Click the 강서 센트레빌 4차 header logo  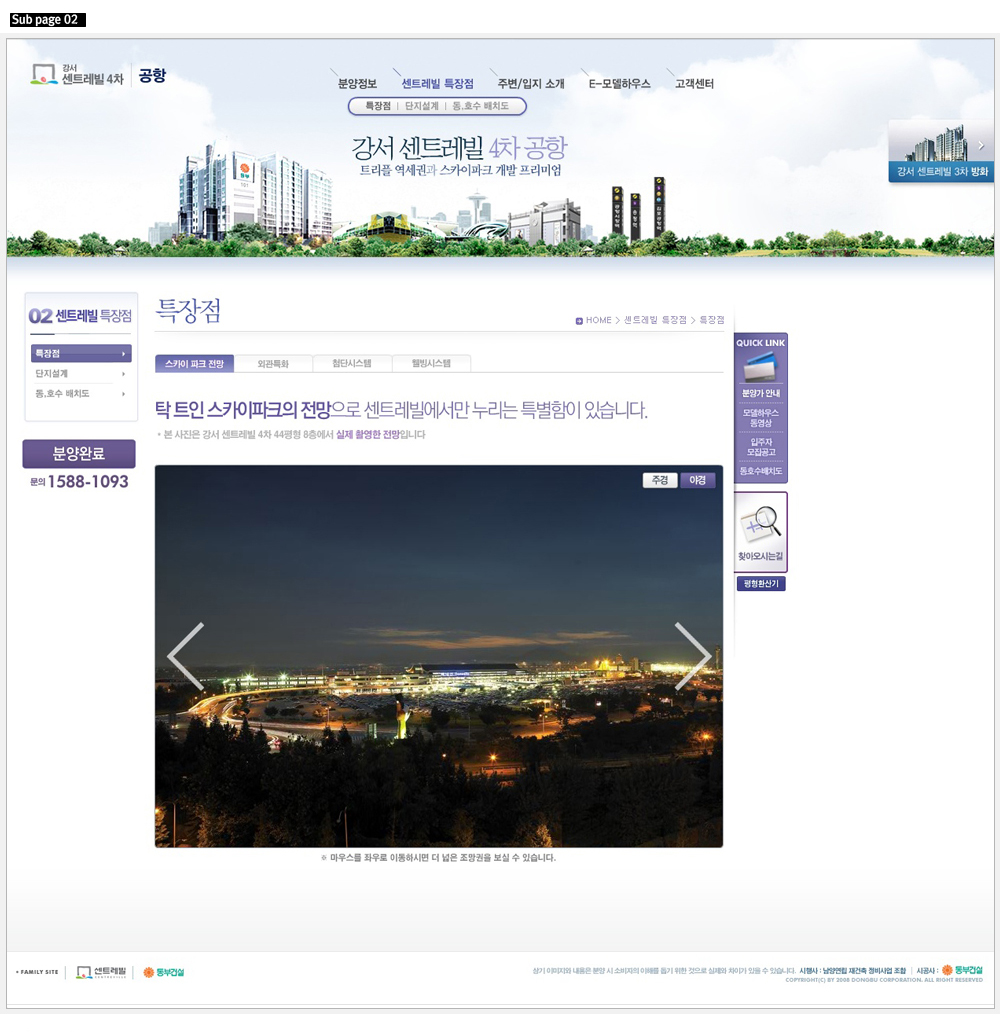98,75
